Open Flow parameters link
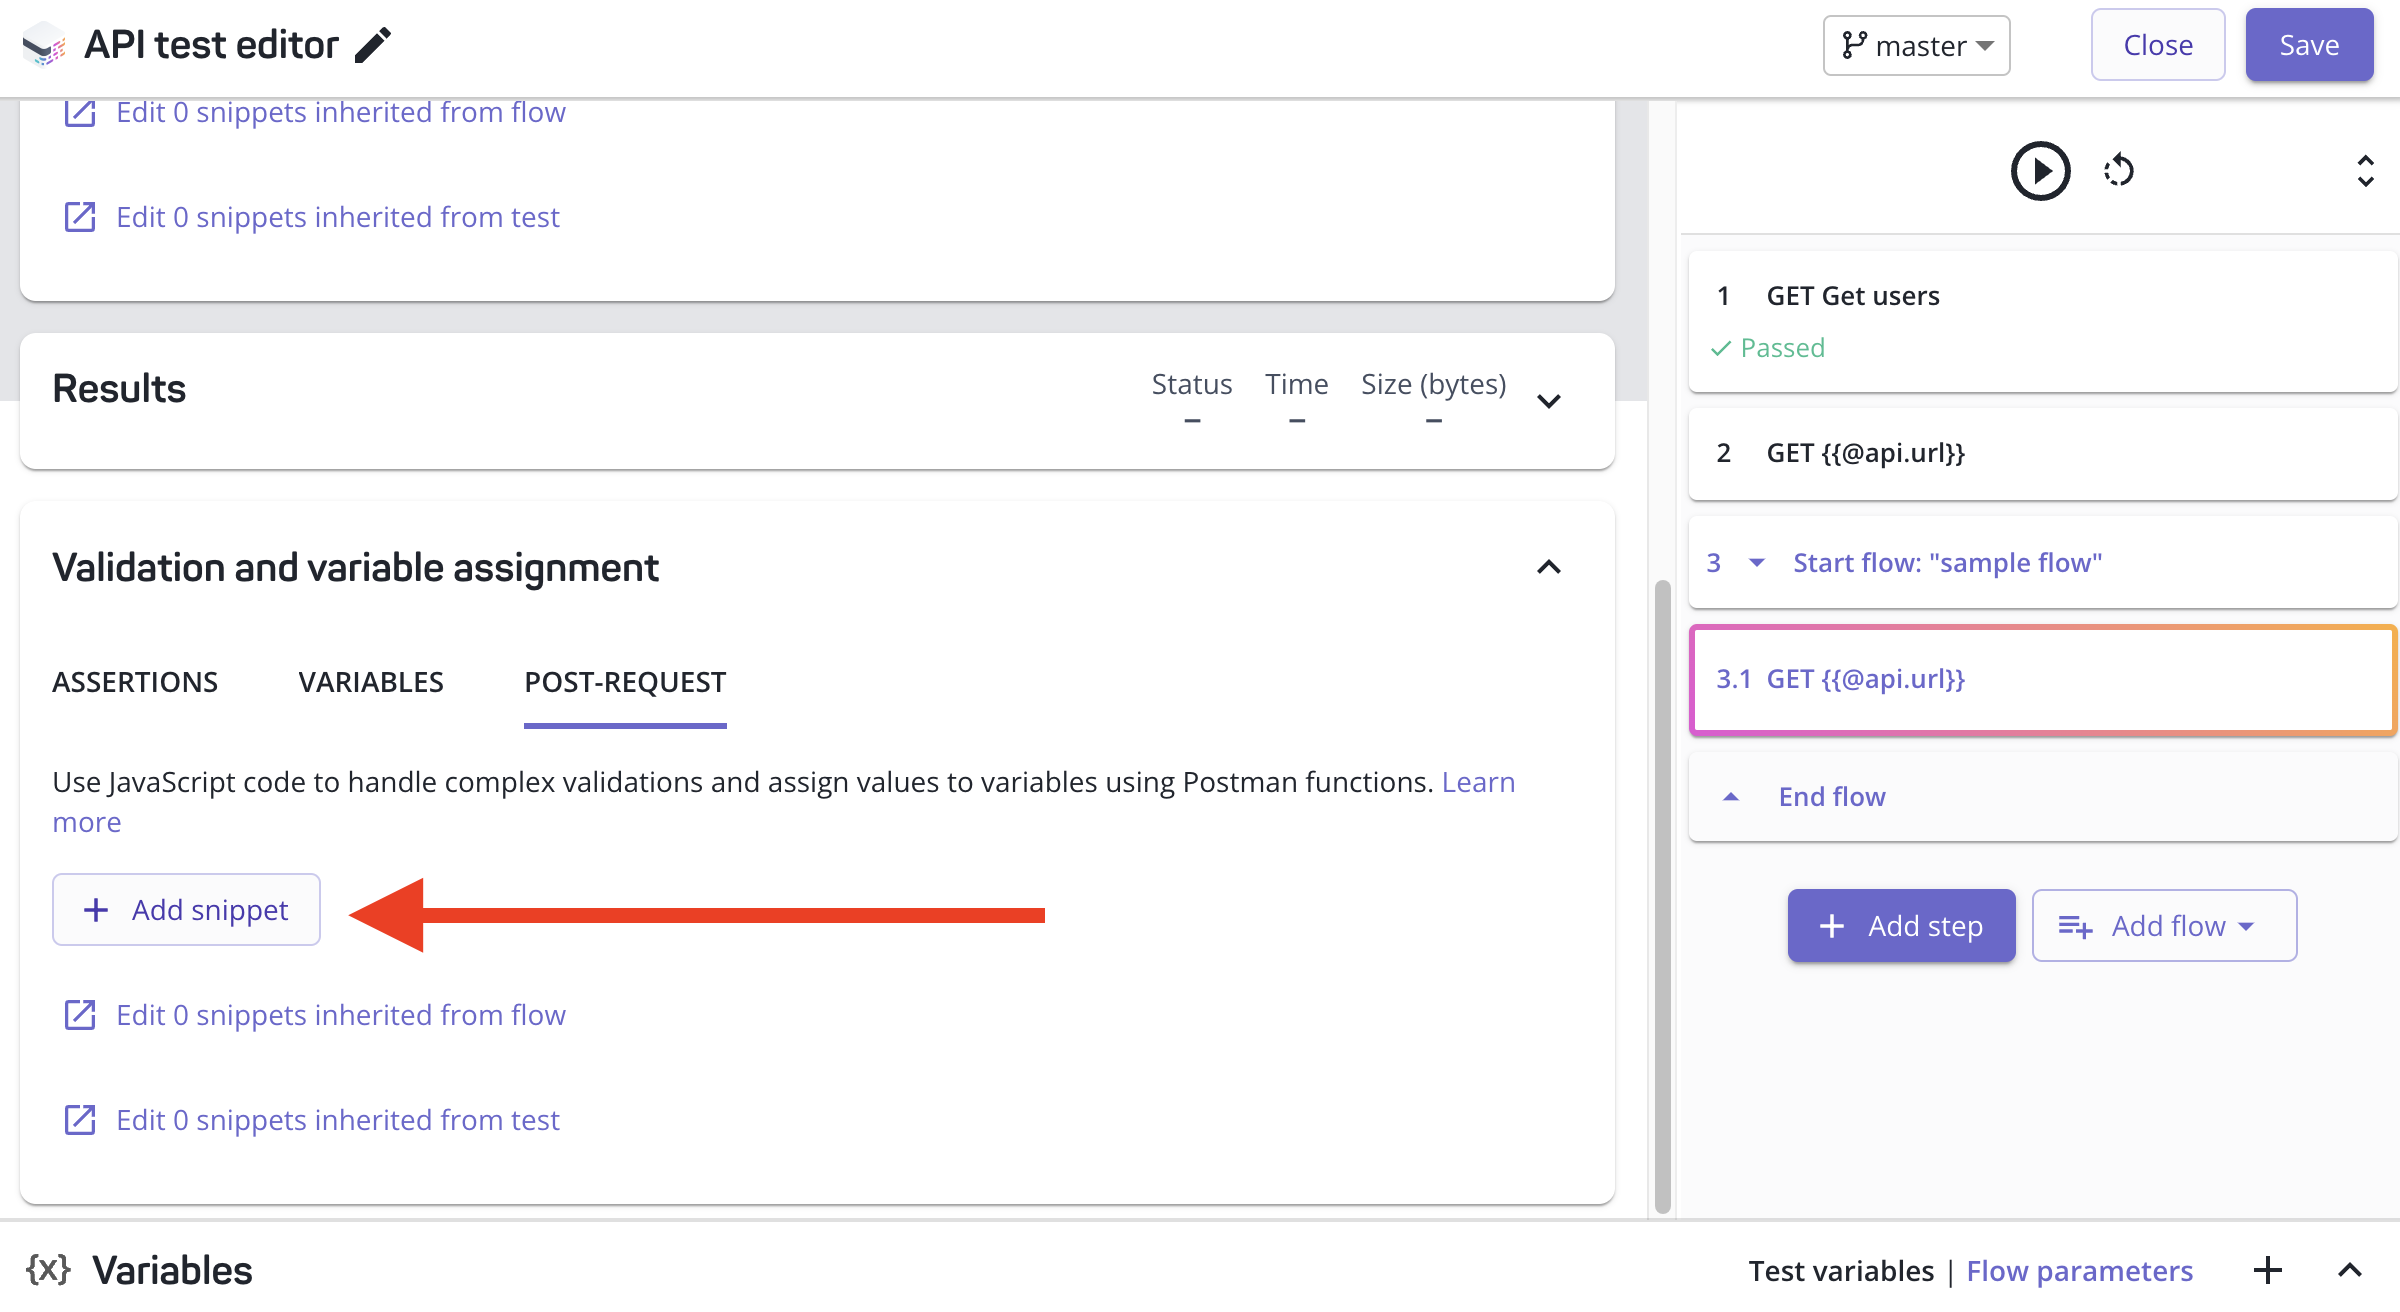This screenshot has height=1312, width=2400. click(x=2079, y=1271)
